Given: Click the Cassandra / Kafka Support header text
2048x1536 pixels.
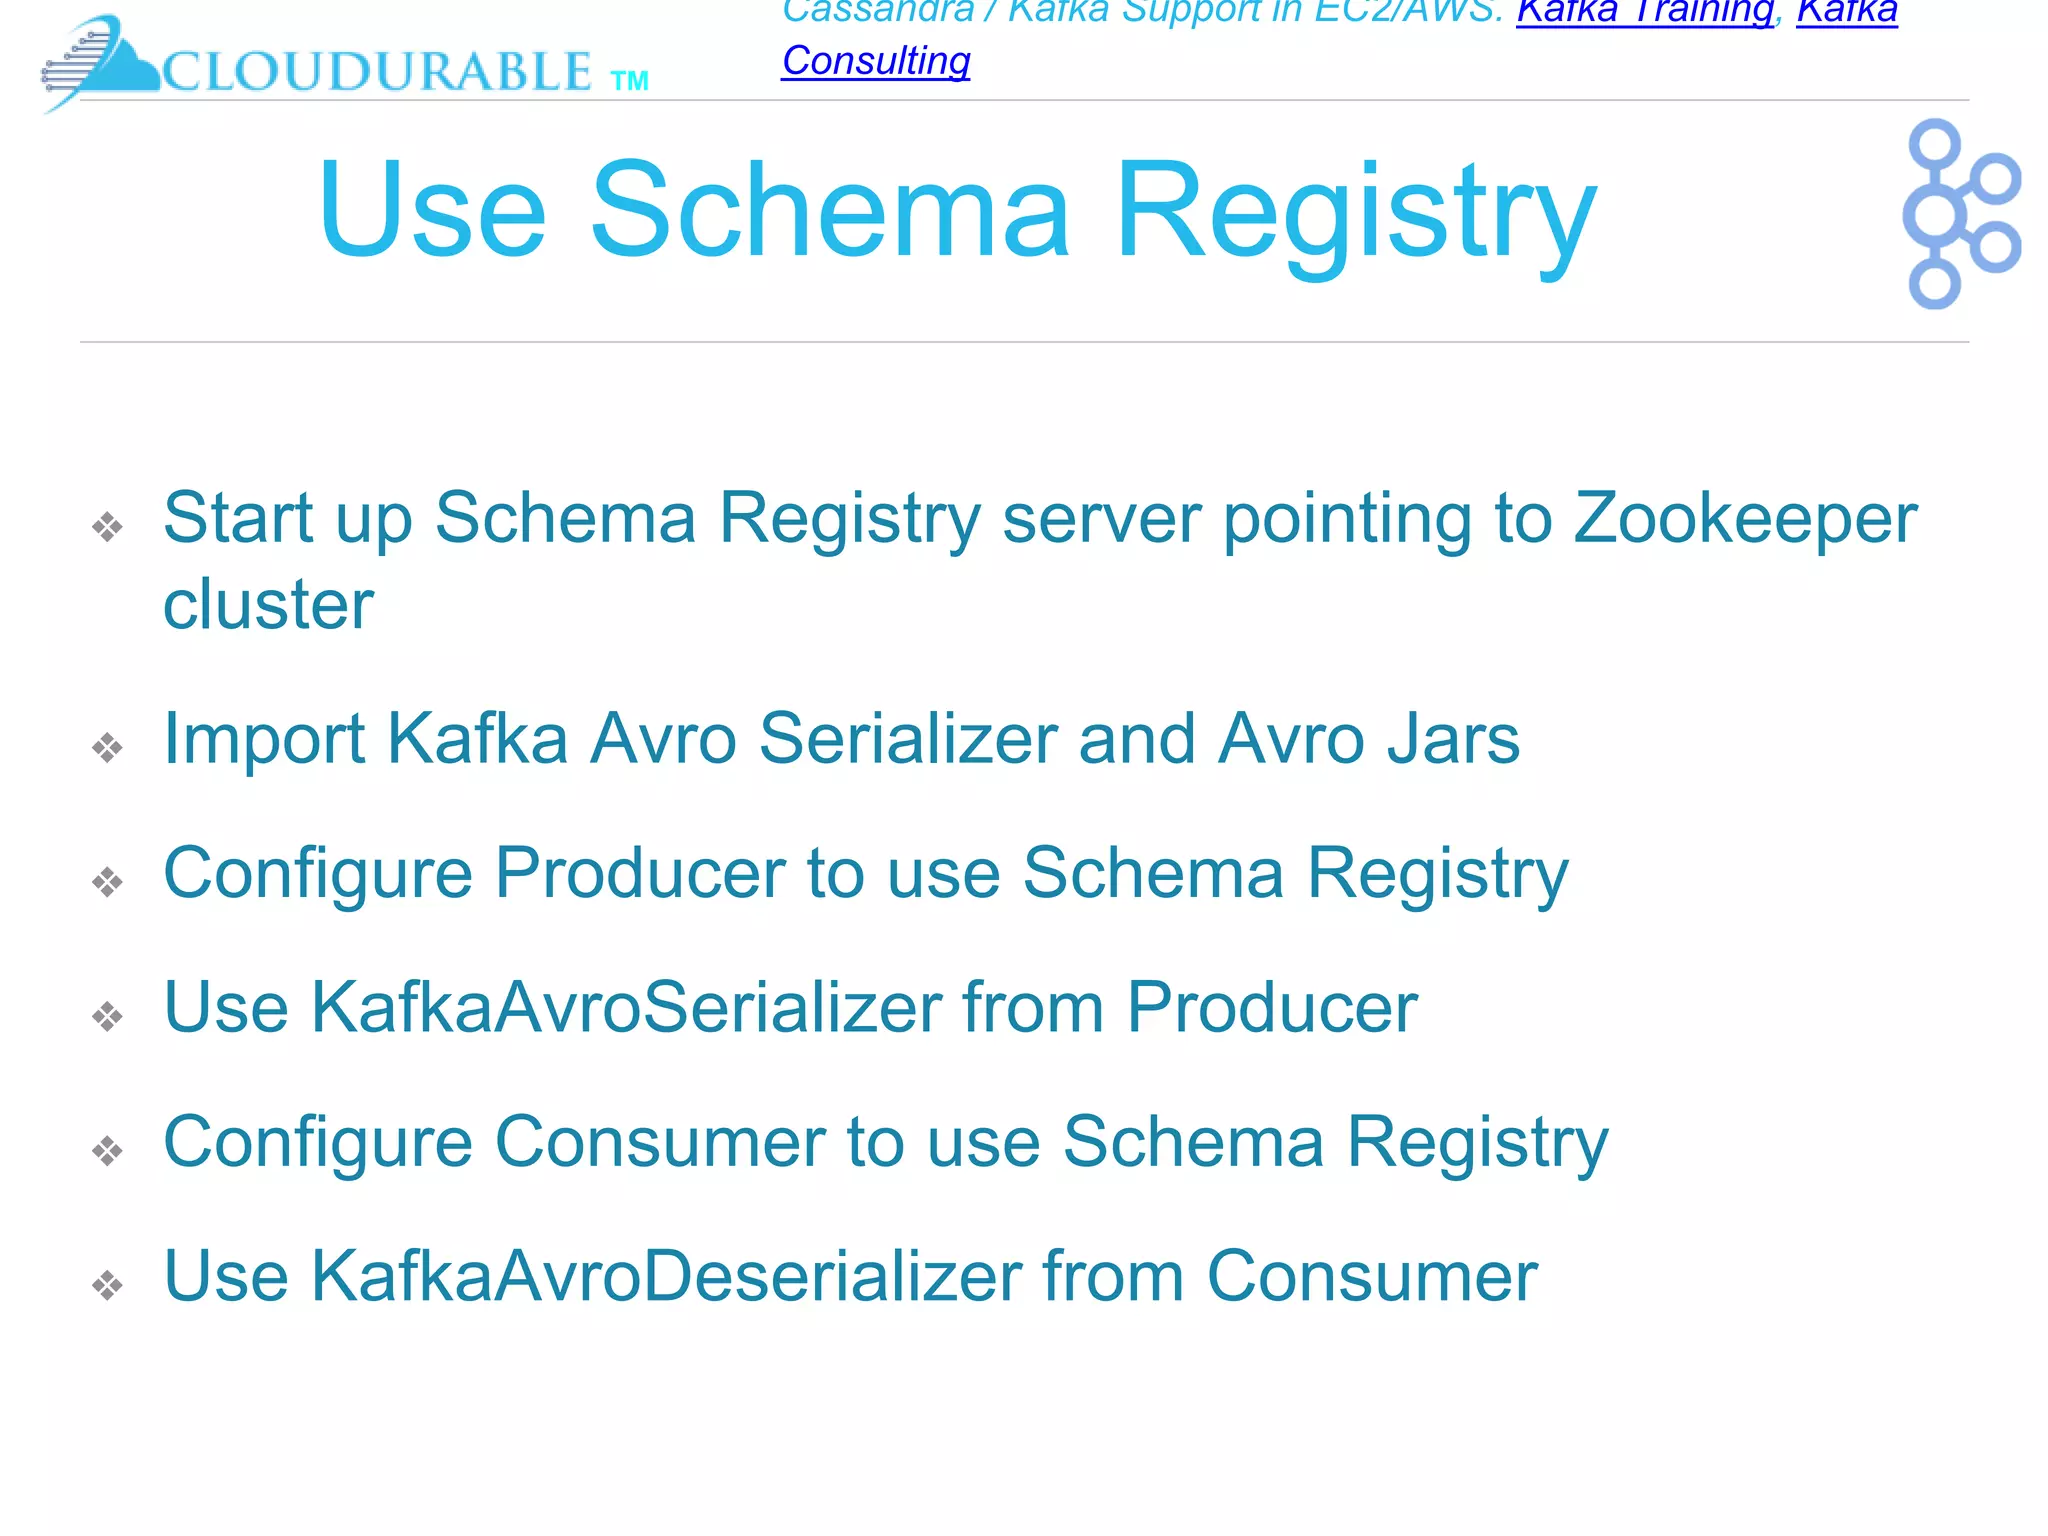Looking at the screenshot, I should point(1142,12).
